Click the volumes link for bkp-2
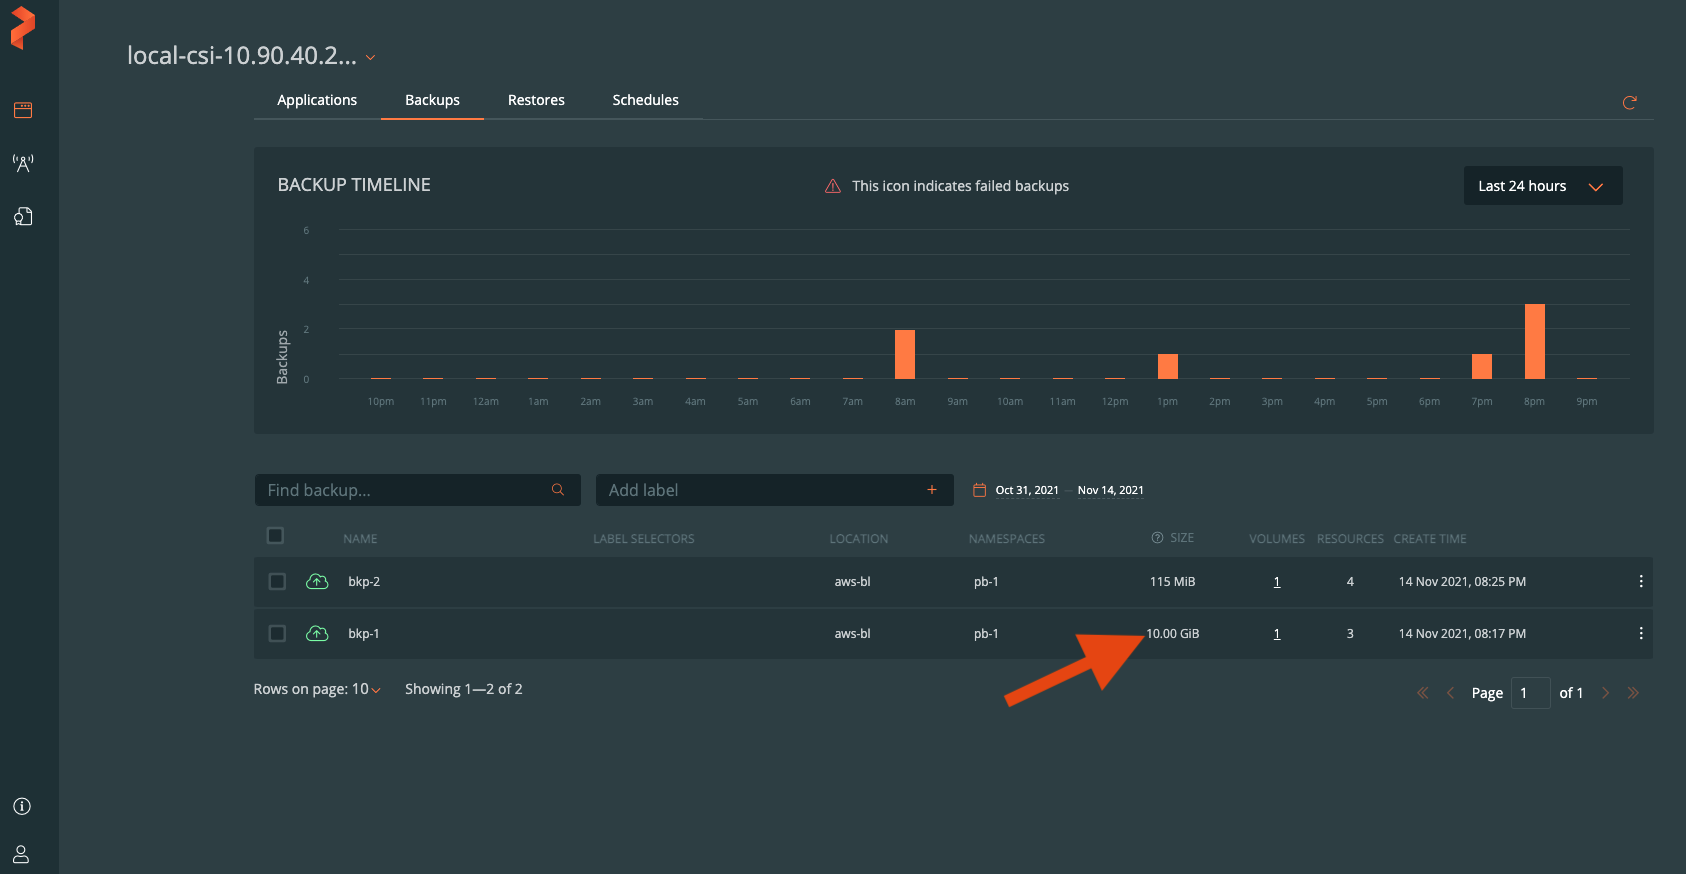Screen dimensions: 1686x874 click(1276, 582)
